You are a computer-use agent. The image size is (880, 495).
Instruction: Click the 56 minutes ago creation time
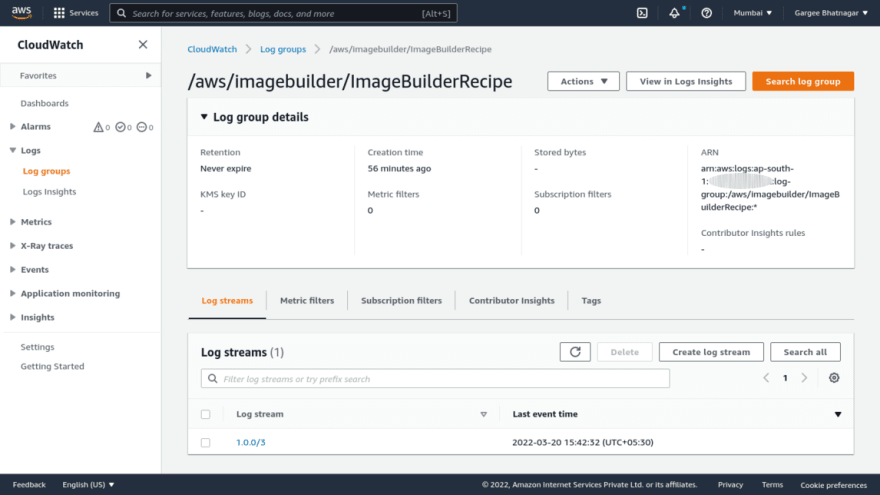[399, 168]
